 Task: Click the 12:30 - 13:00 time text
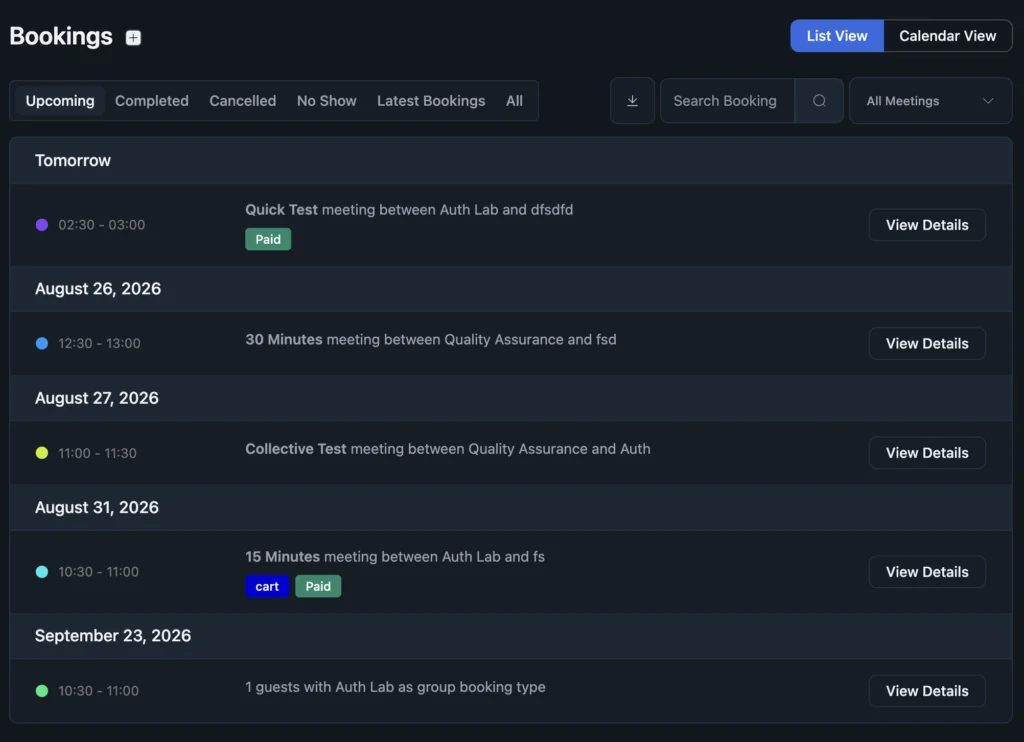99,343
